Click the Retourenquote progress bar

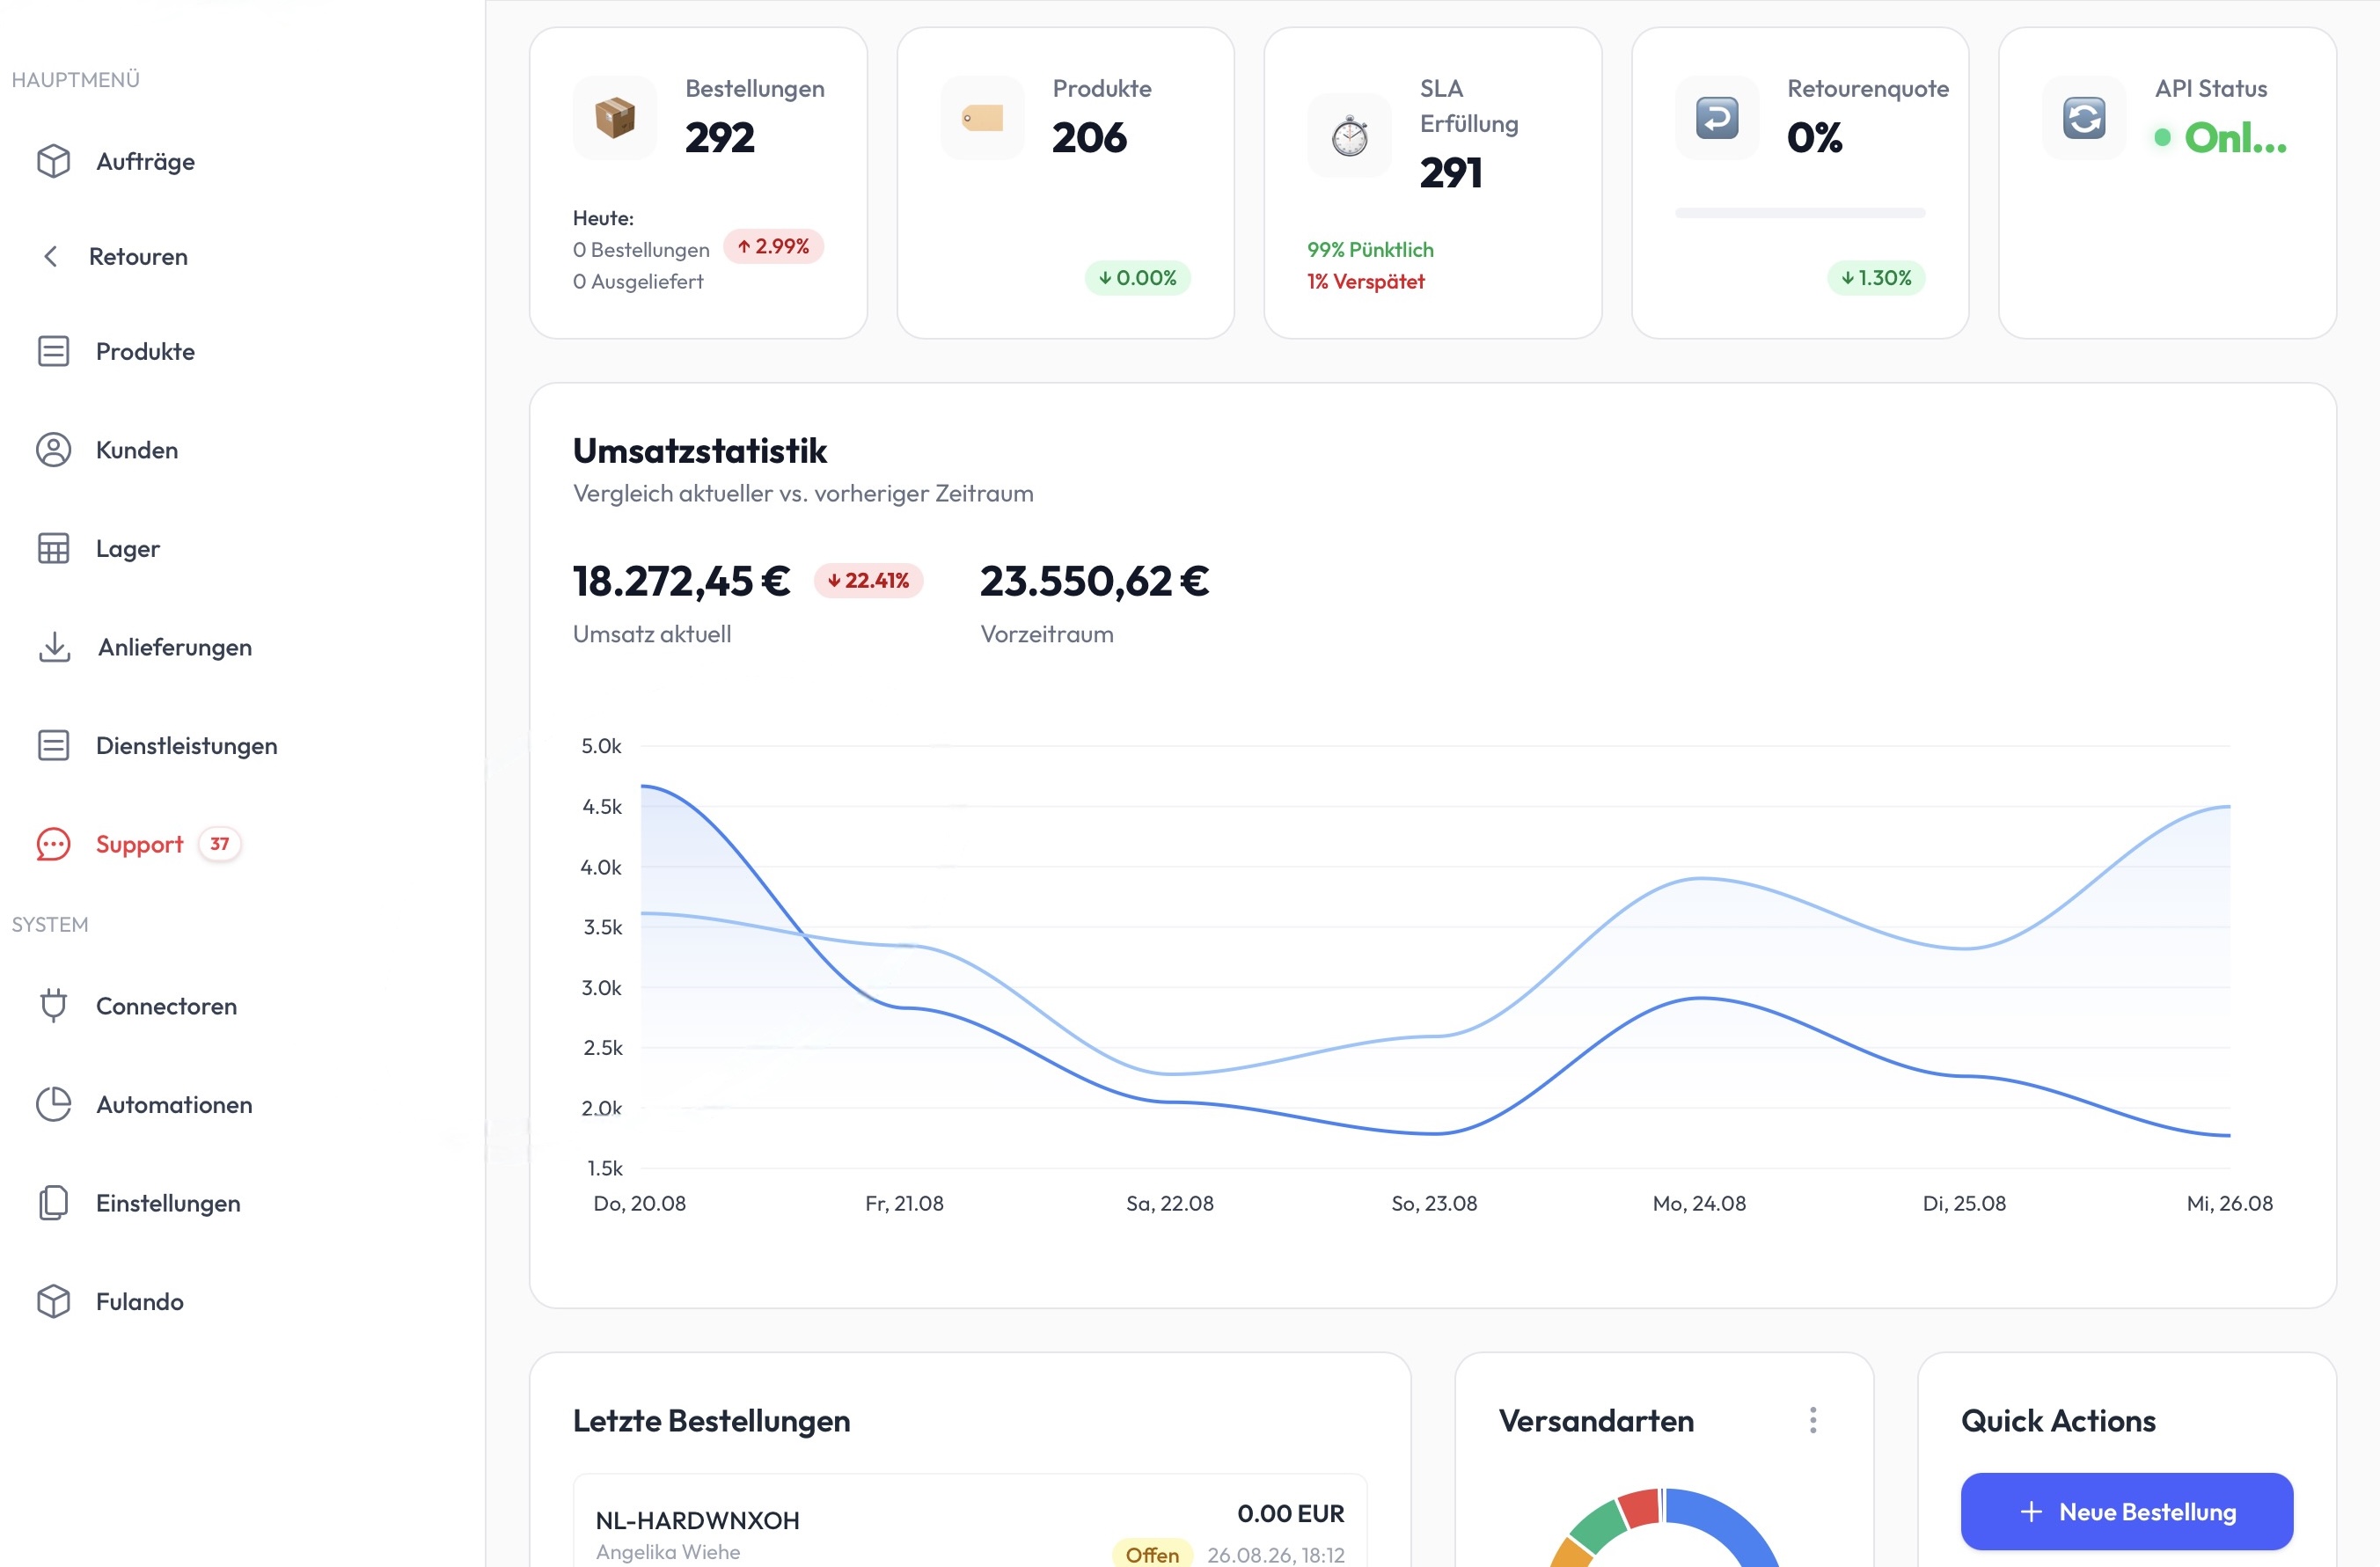tap(1800, 213)
